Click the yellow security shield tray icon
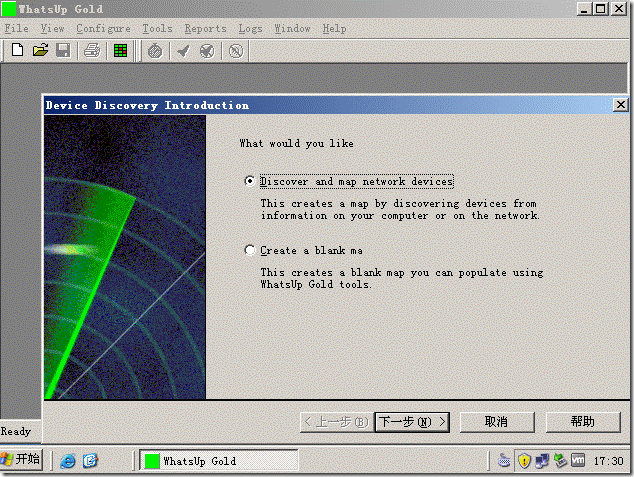 [x=524, y=460]
